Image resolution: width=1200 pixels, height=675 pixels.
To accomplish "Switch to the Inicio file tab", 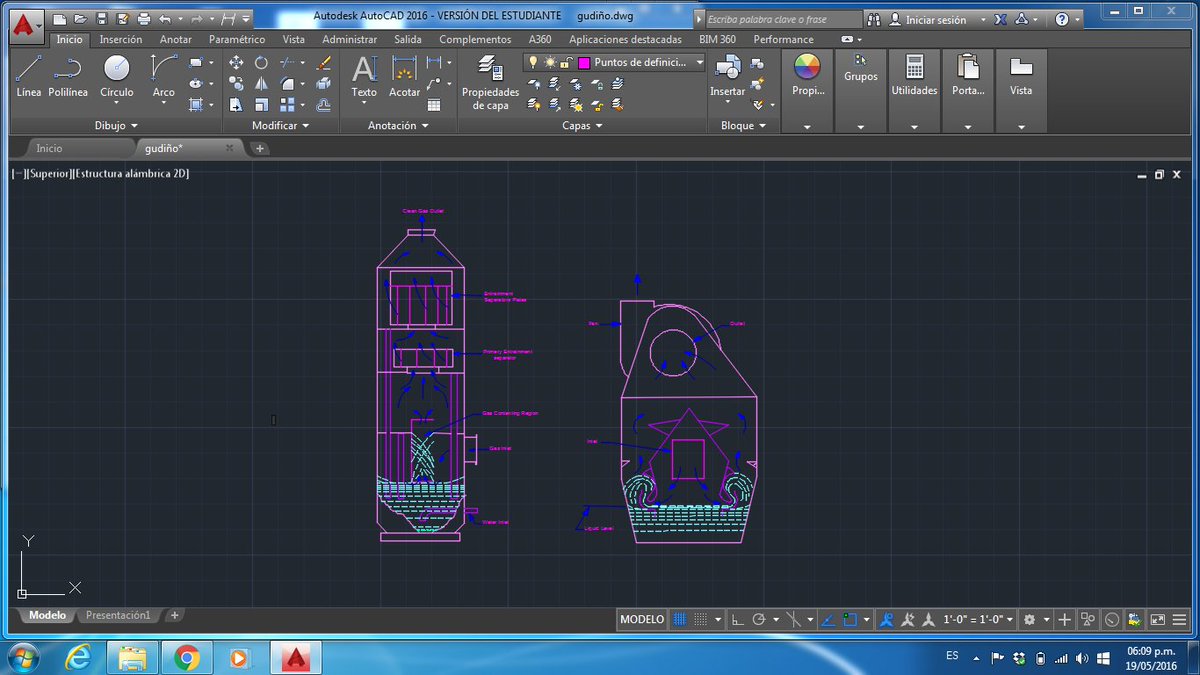I will click(49, 148).
